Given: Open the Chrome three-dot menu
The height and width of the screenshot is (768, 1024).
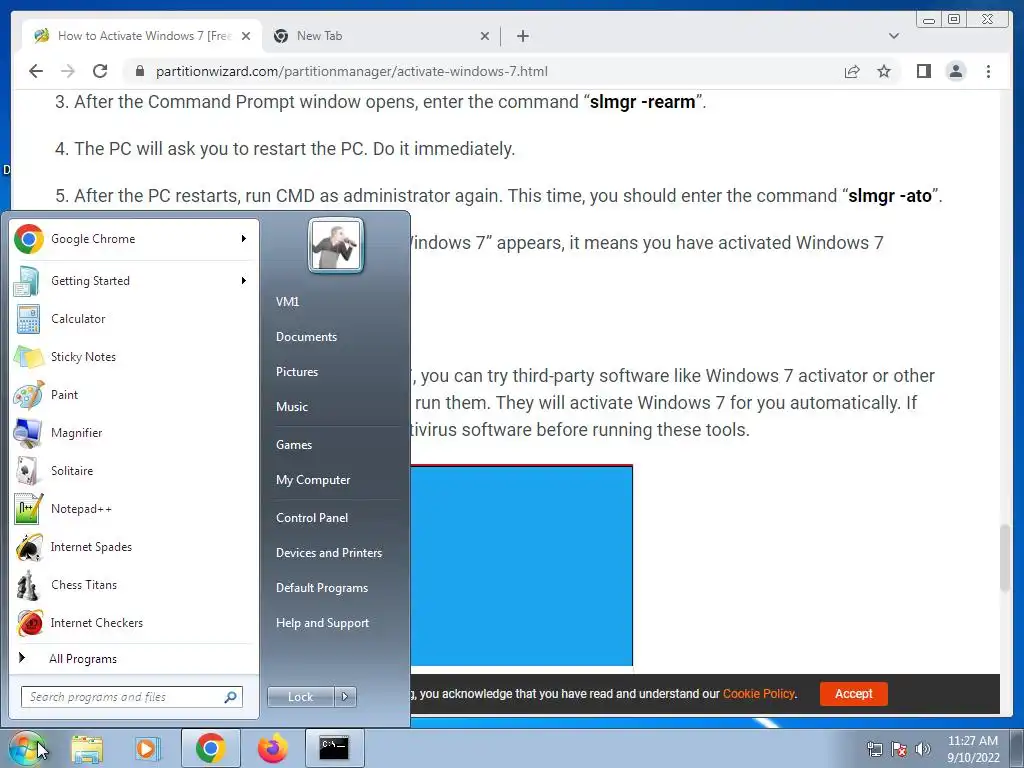Looking at the screenshot, I should tap(988, 71).
